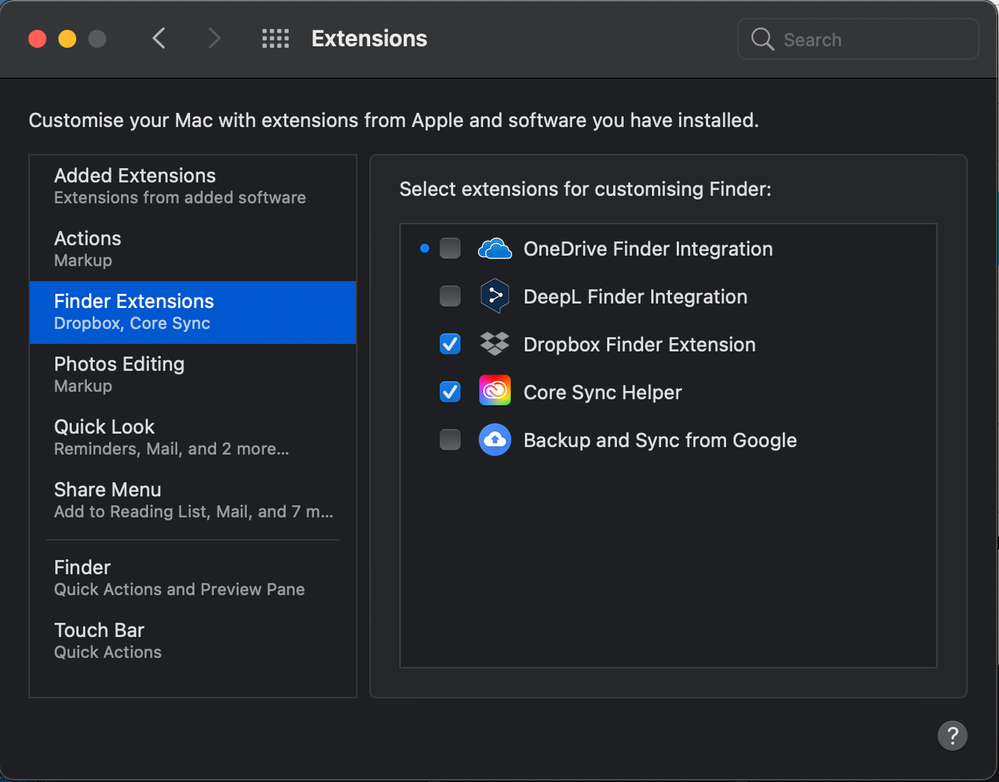
Task: Uncheck the Core Sync Helper checkbox
Action: 450,392
